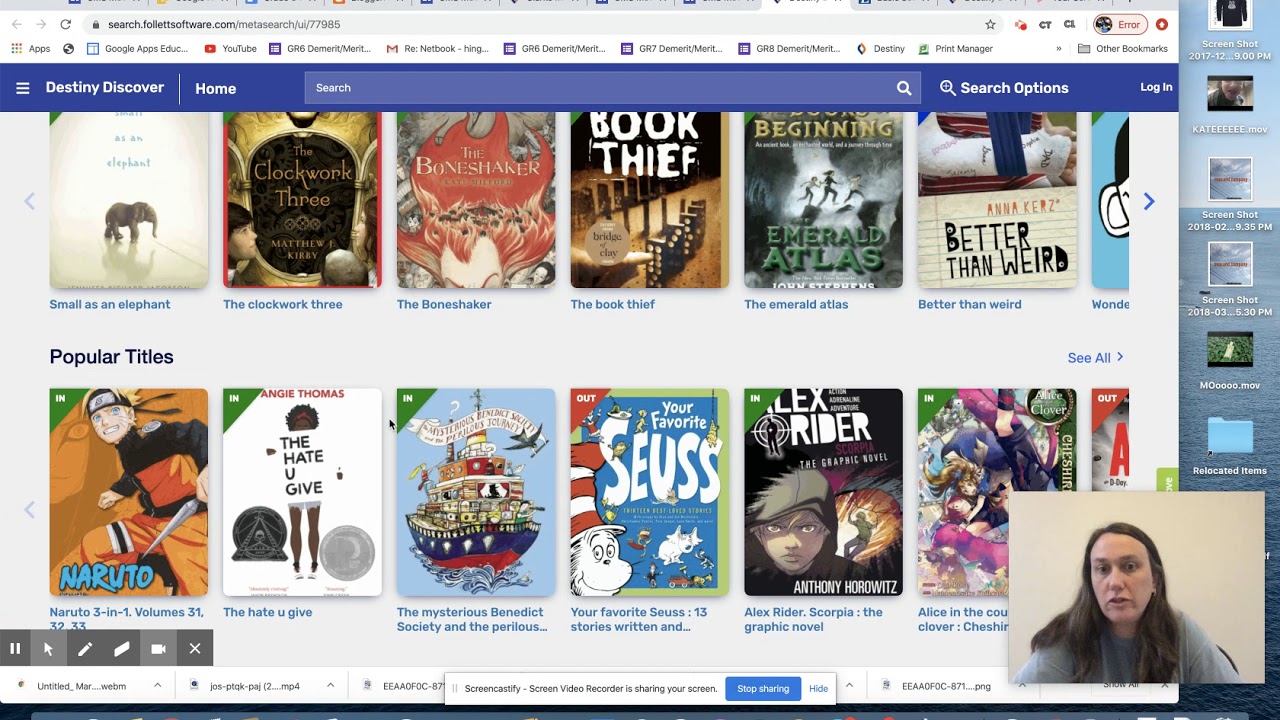This screenshot has height=720, width=1280.
Task: See All Popular Titles
Action: pos(1096,358)
